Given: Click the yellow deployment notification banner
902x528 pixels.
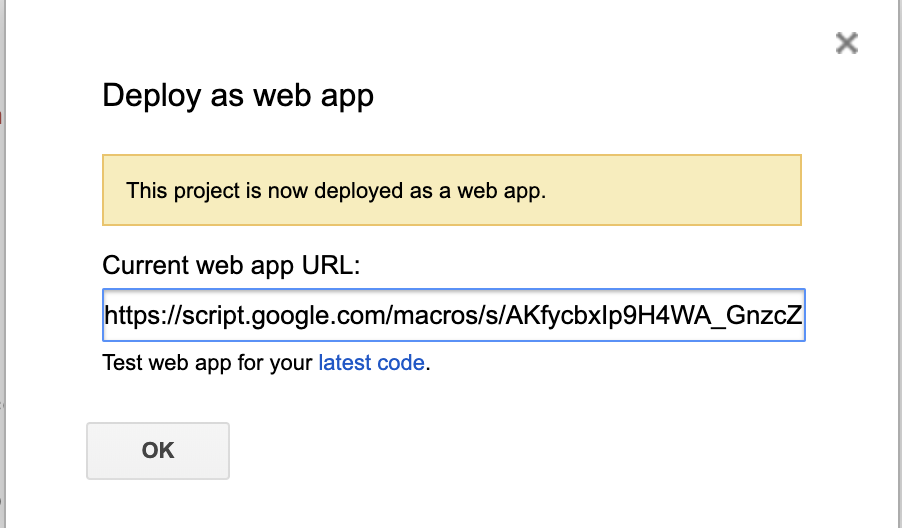Looking at the screenshot, I should coord(452,190).
